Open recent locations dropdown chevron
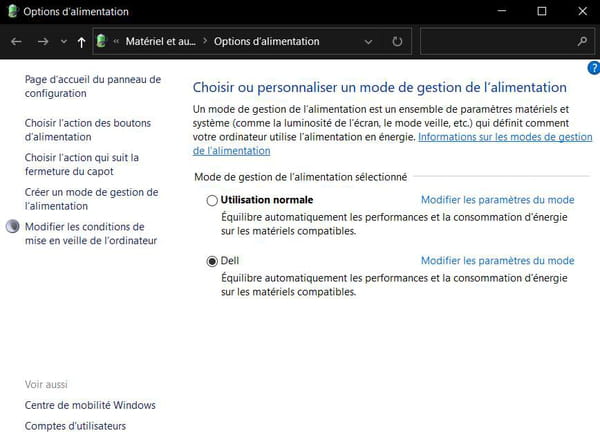 click(x=64, y=41)
